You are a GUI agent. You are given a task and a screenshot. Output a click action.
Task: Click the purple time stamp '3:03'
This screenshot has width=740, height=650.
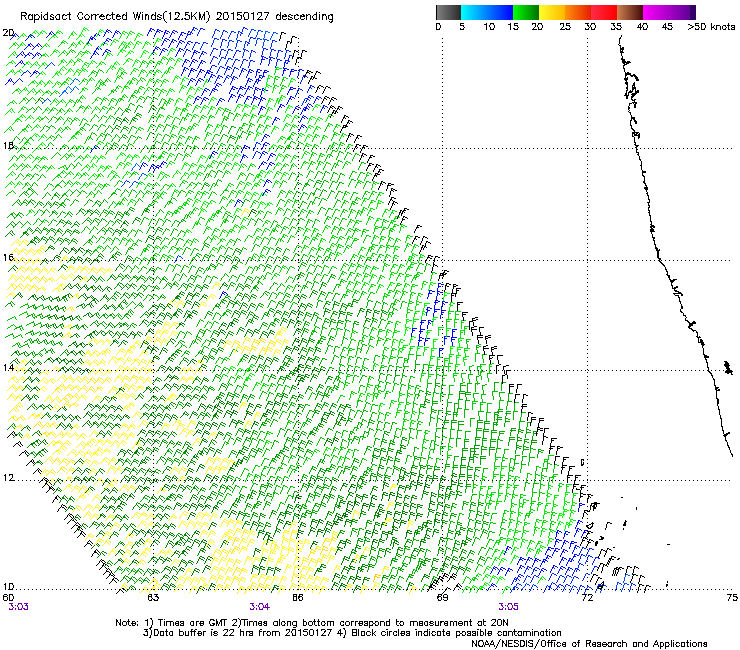click(x=18, y=607)
